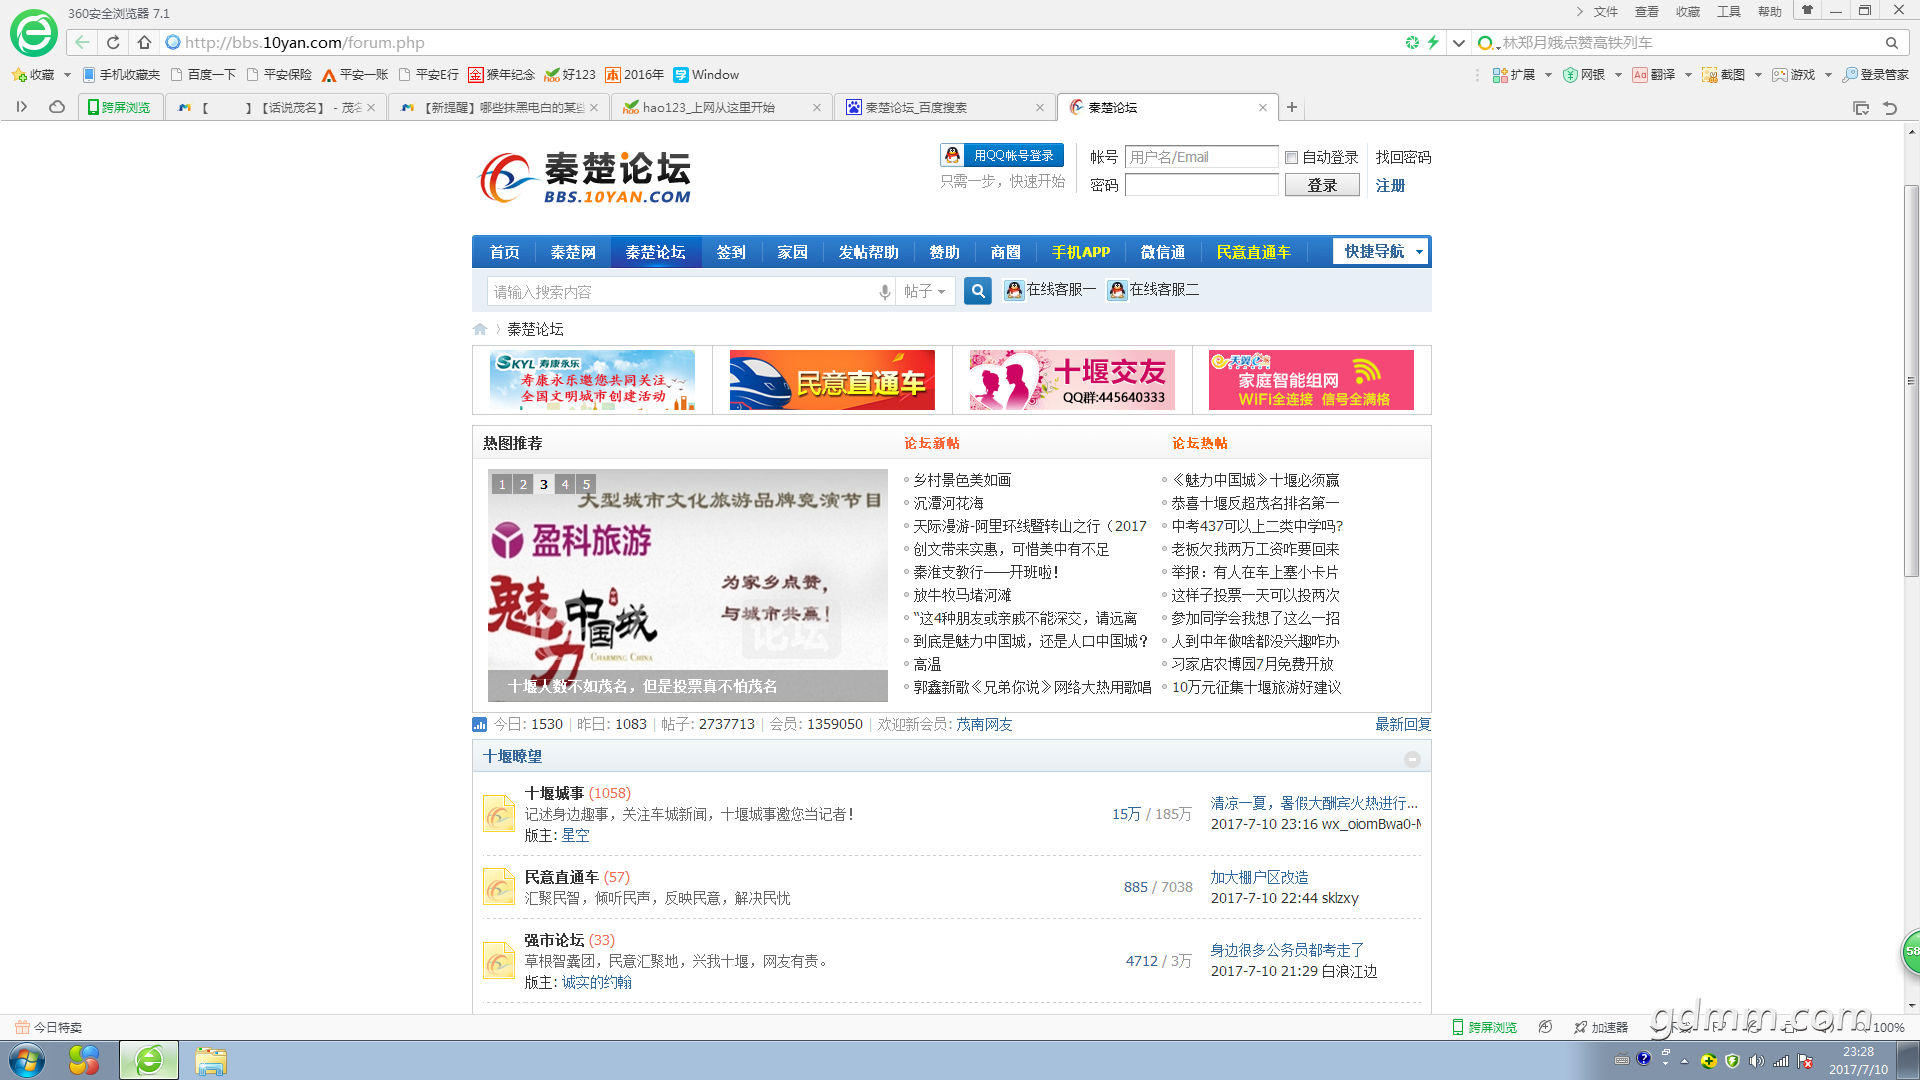Click the browser back arrow
Image resolution: width=1920 pixels, height=1080 pixels.
82,42
